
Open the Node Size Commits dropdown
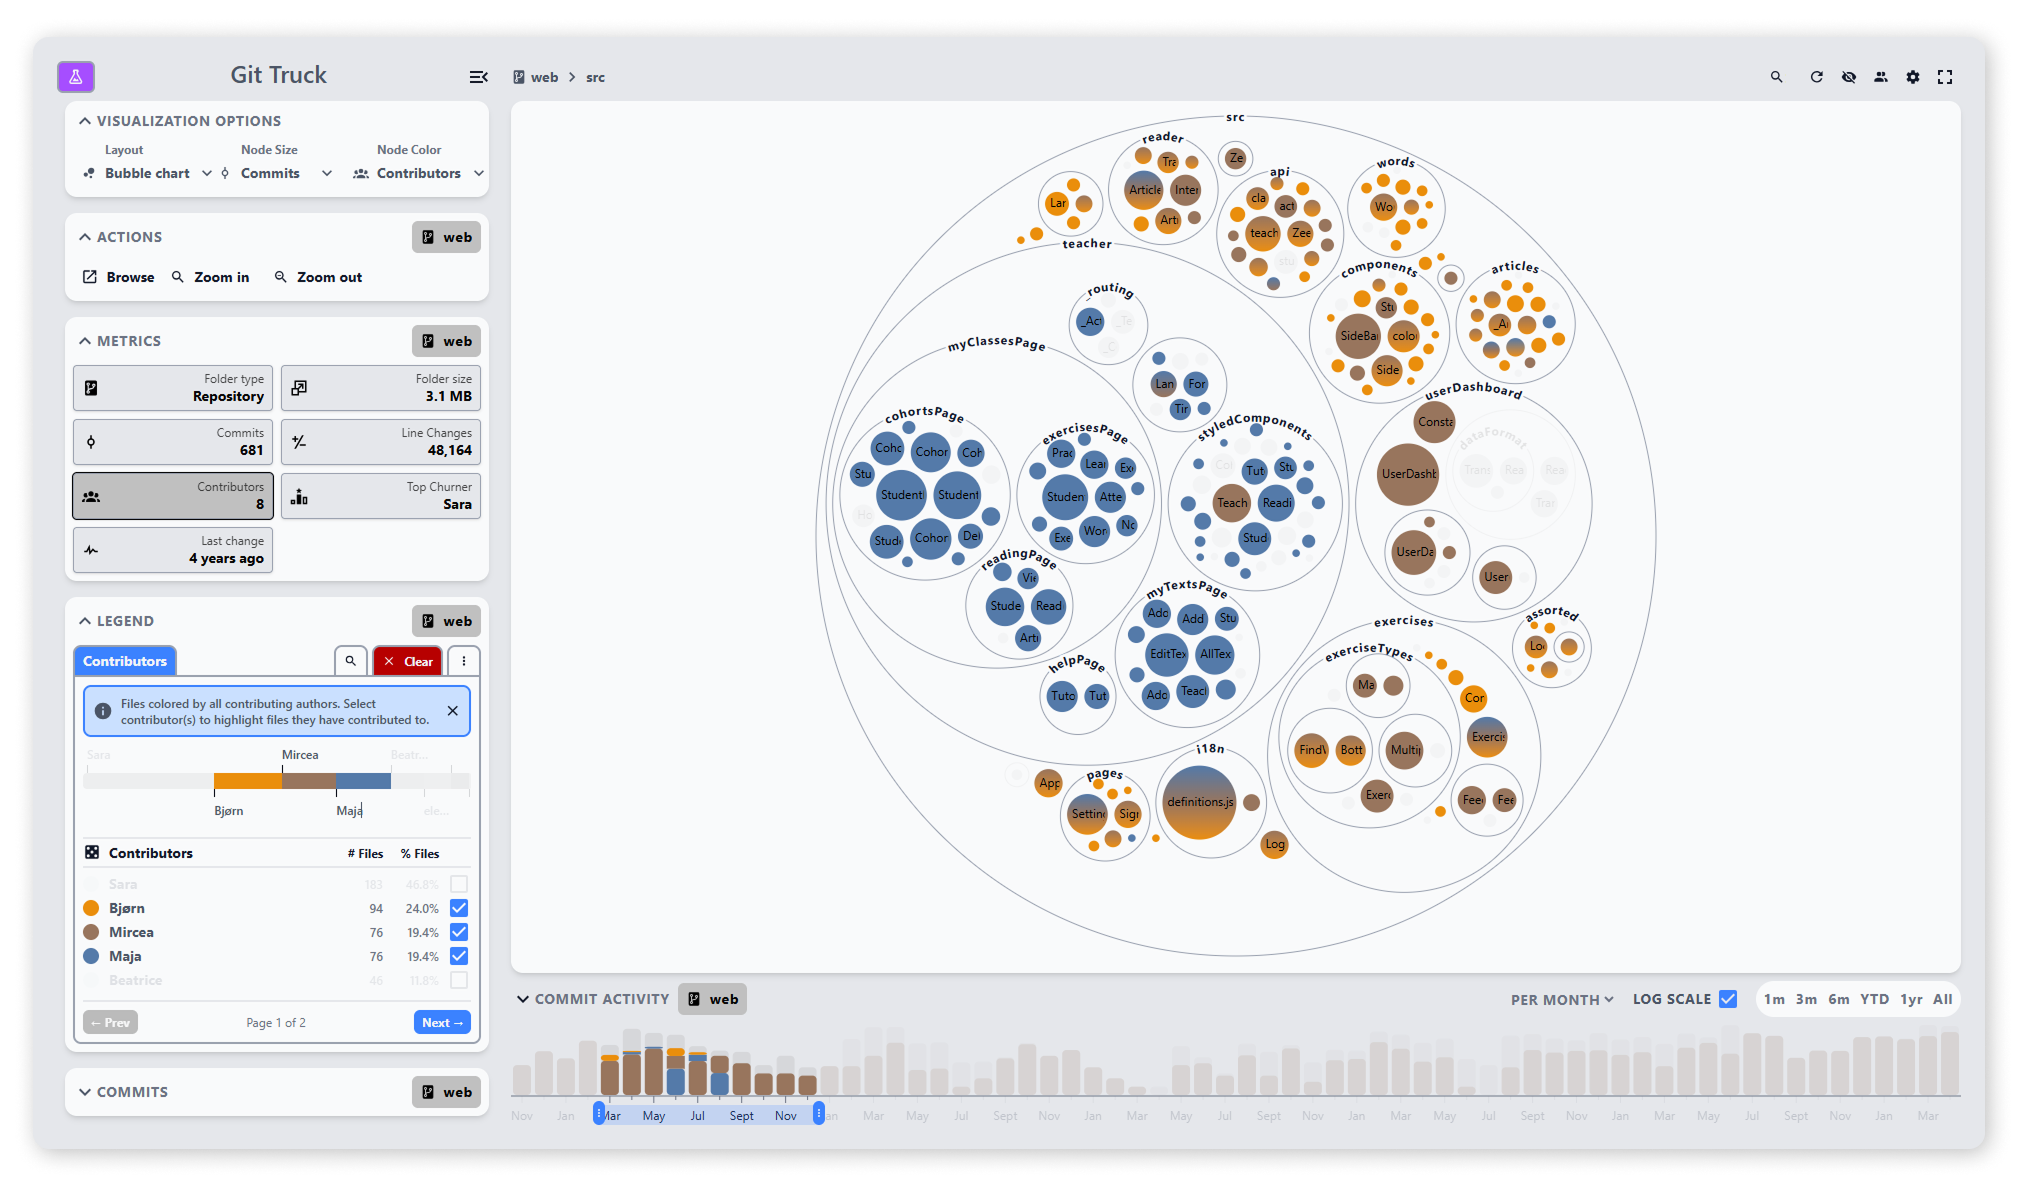pyautogui.click(x=276, y=173)
